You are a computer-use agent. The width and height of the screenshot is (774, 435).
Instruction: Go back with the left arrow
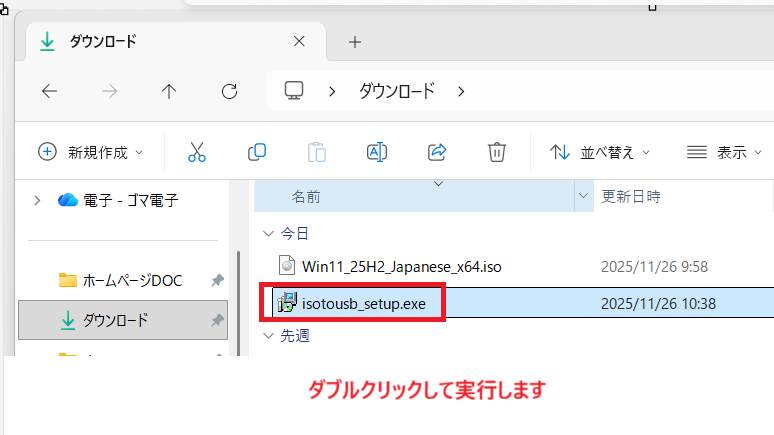click(49, 91)
